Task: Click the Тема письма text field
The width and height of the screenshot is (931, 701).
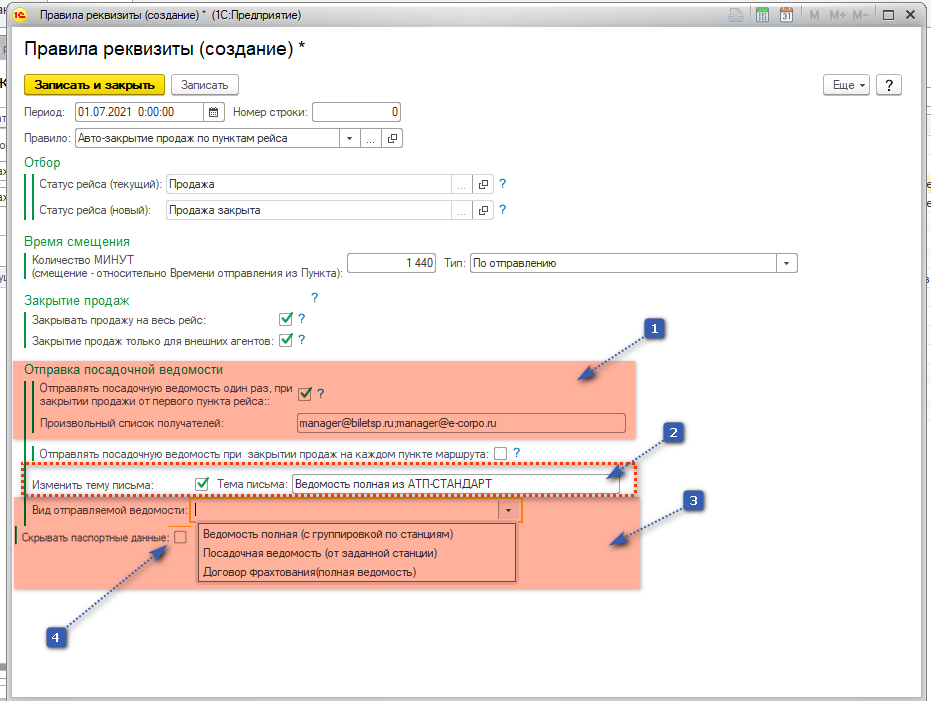Action: pyautogui.click(x=450, y=485)
